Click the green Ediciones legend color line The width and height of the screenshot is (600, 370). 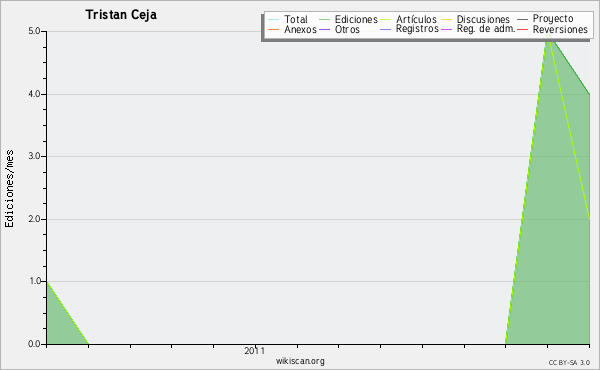(x=324, y=19)
